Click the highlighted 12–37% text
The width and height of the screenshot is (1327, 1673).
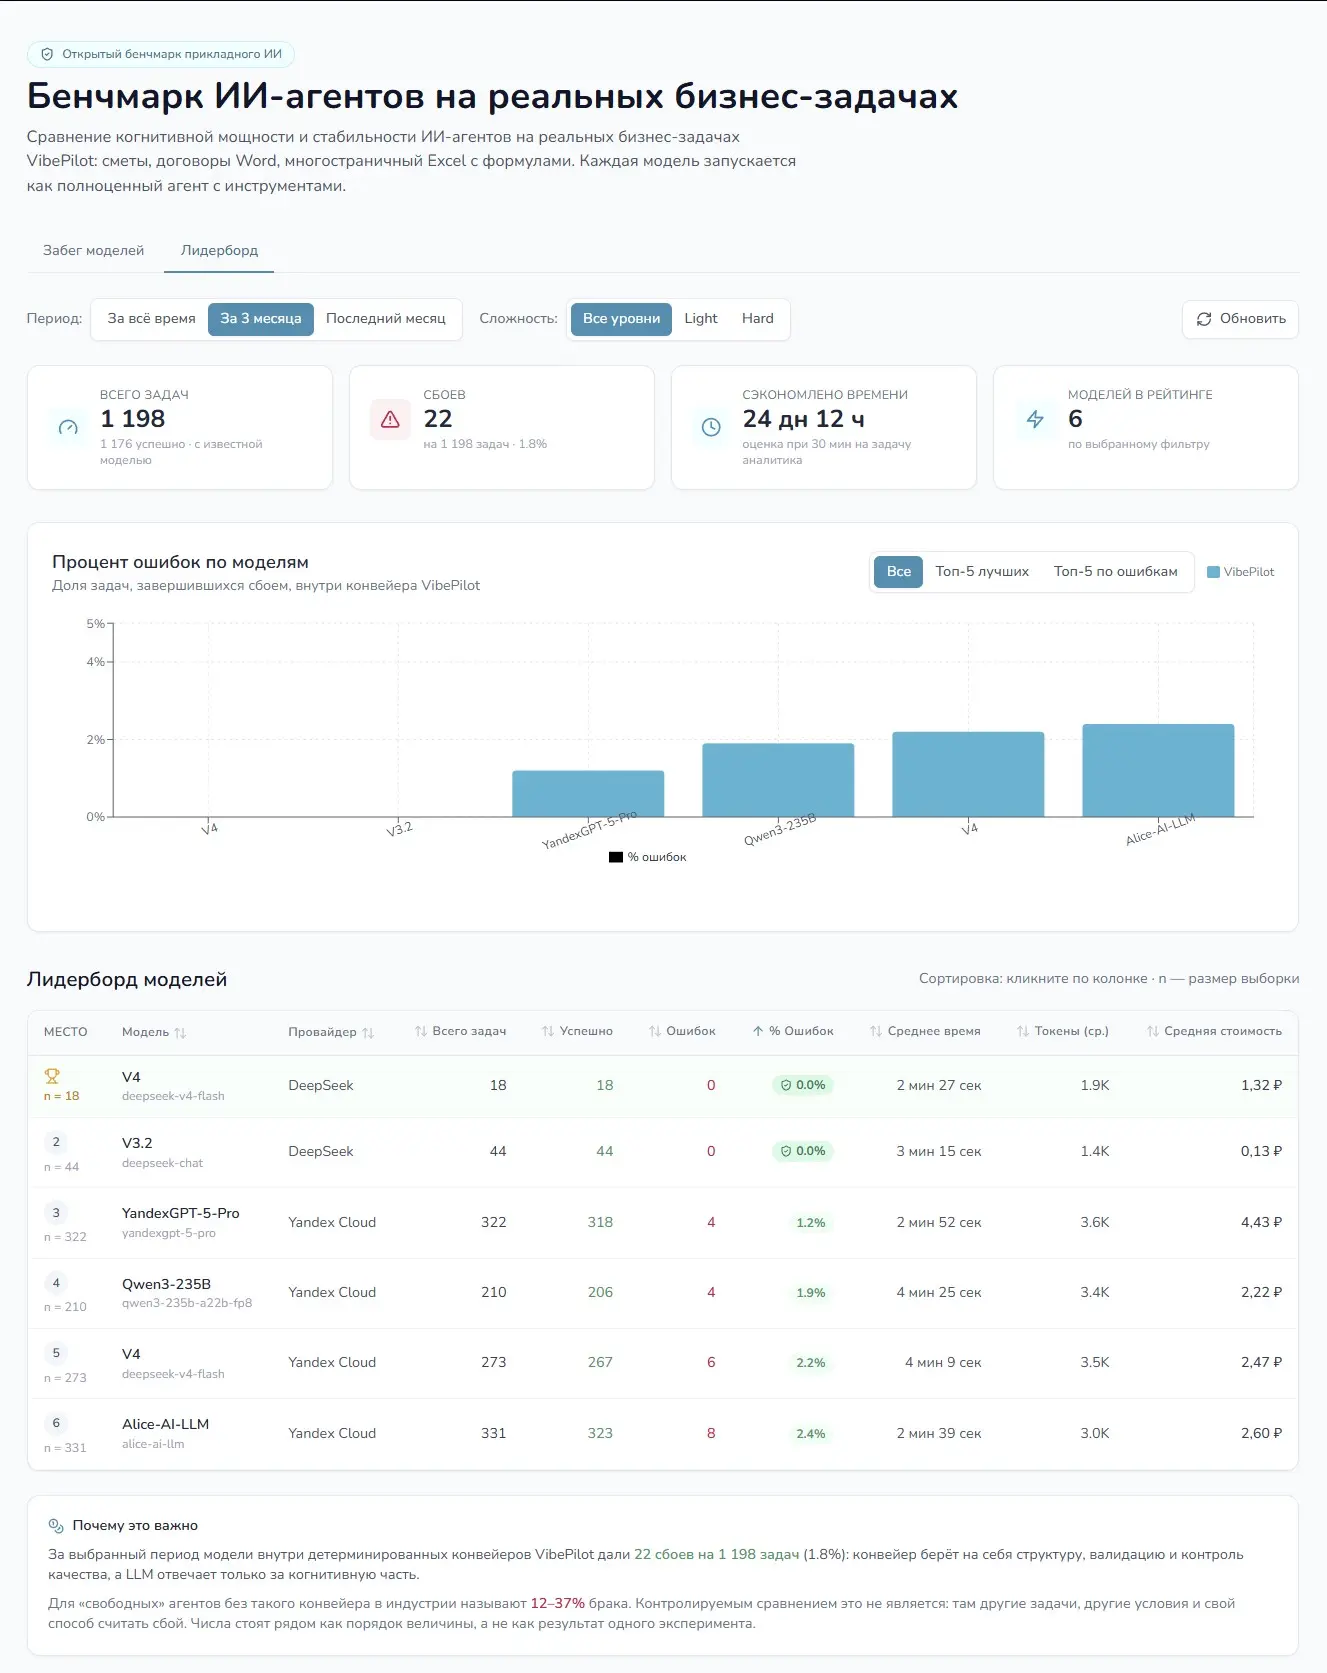coord(557,1603)
